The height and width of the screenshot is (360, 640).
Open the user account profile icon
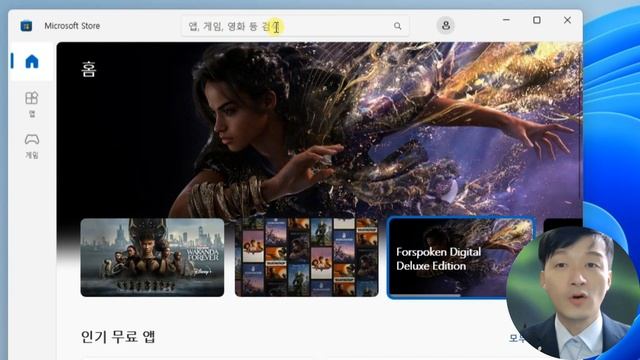[446, 25]
